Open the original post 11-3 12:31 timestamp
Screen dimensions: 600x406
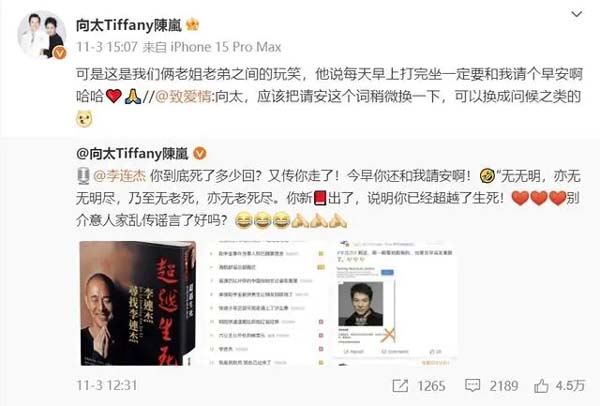point(107,385)
